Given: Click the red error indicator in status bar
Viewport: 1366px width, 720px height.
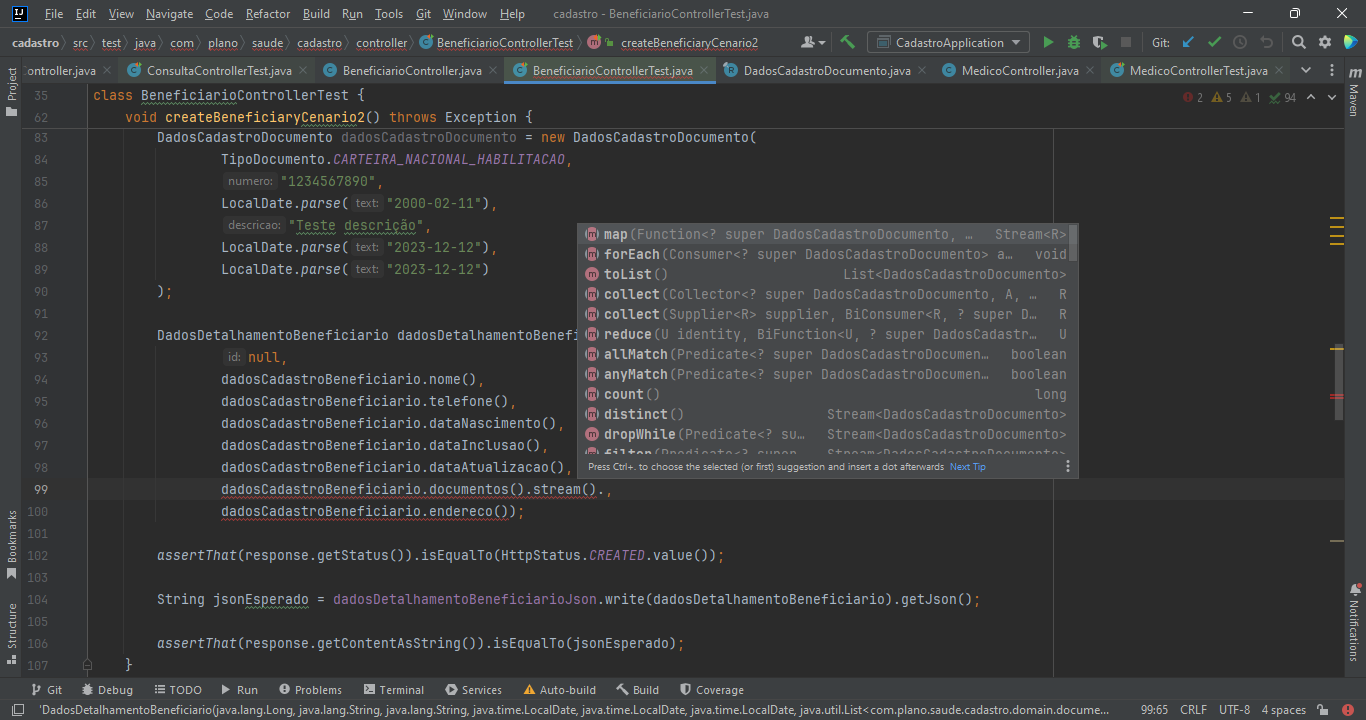Looking at the screenshot, I should point(1349,710).
